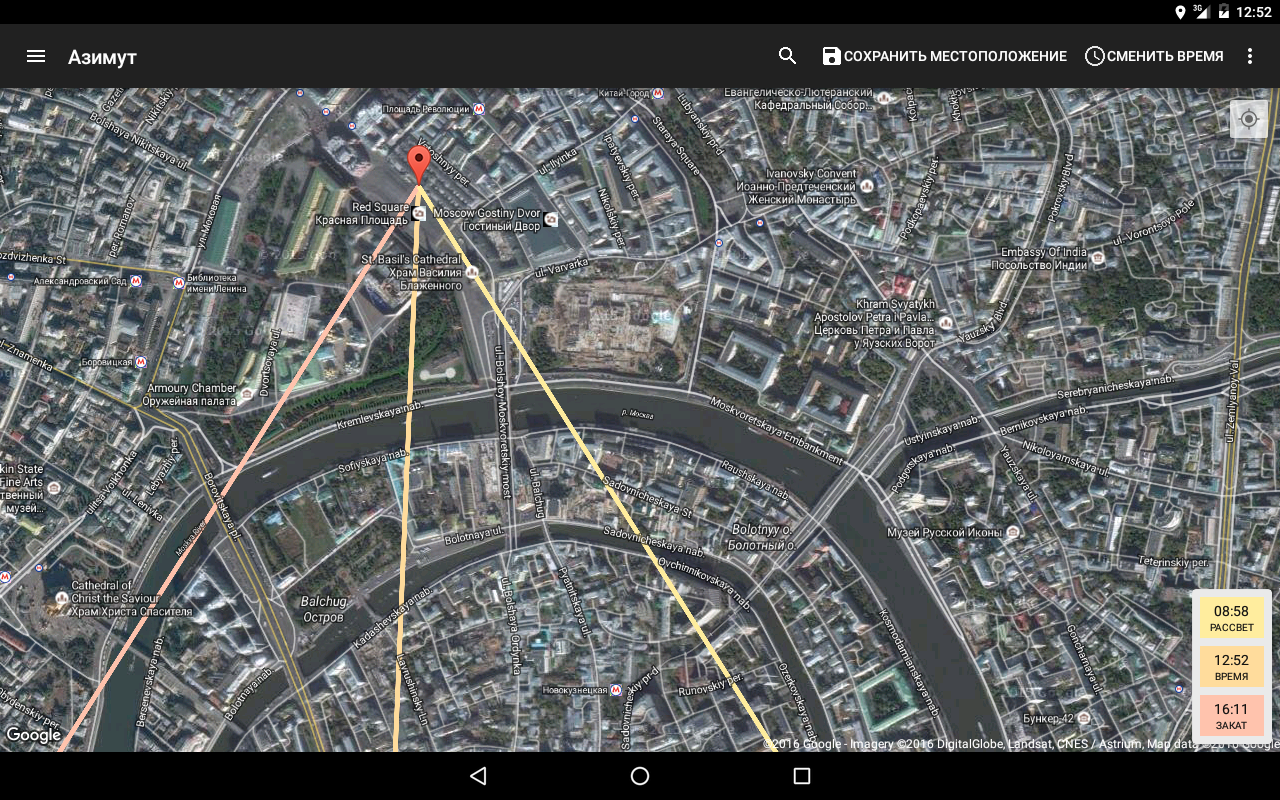This screenshot has width=1280, height=800.
Task: Click the 'Площадь Революции' station label
Action: [x=426, y=108]
